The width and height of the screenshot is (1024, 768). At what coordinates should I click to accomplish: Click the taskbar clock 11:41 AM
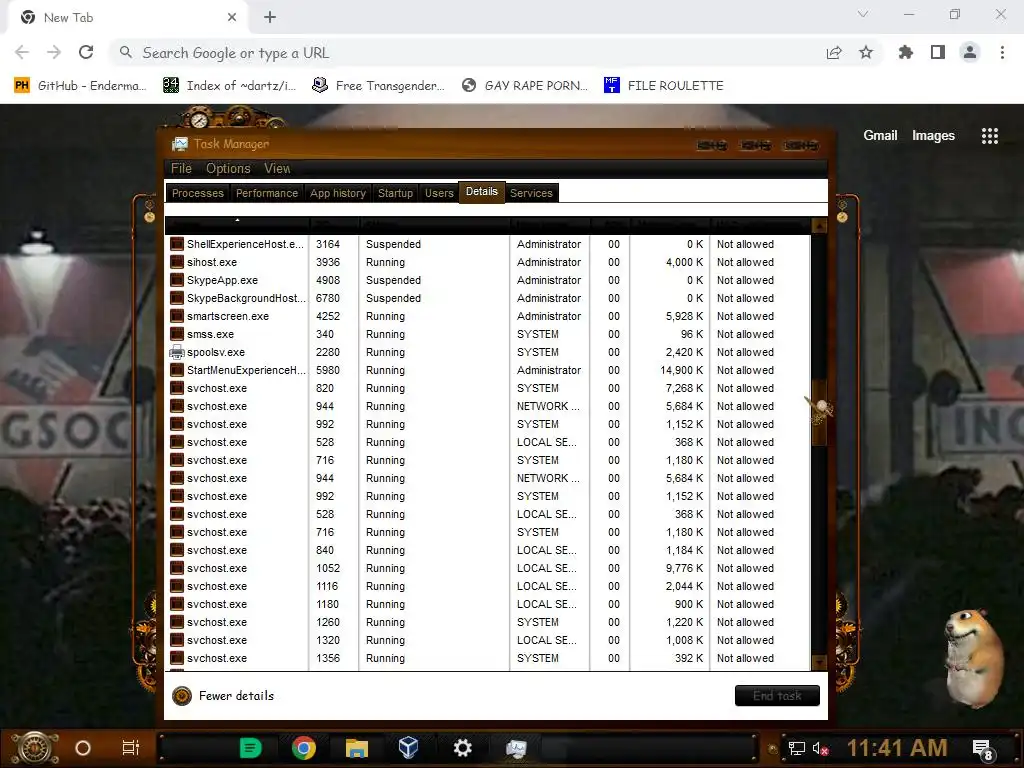(897, 748)
